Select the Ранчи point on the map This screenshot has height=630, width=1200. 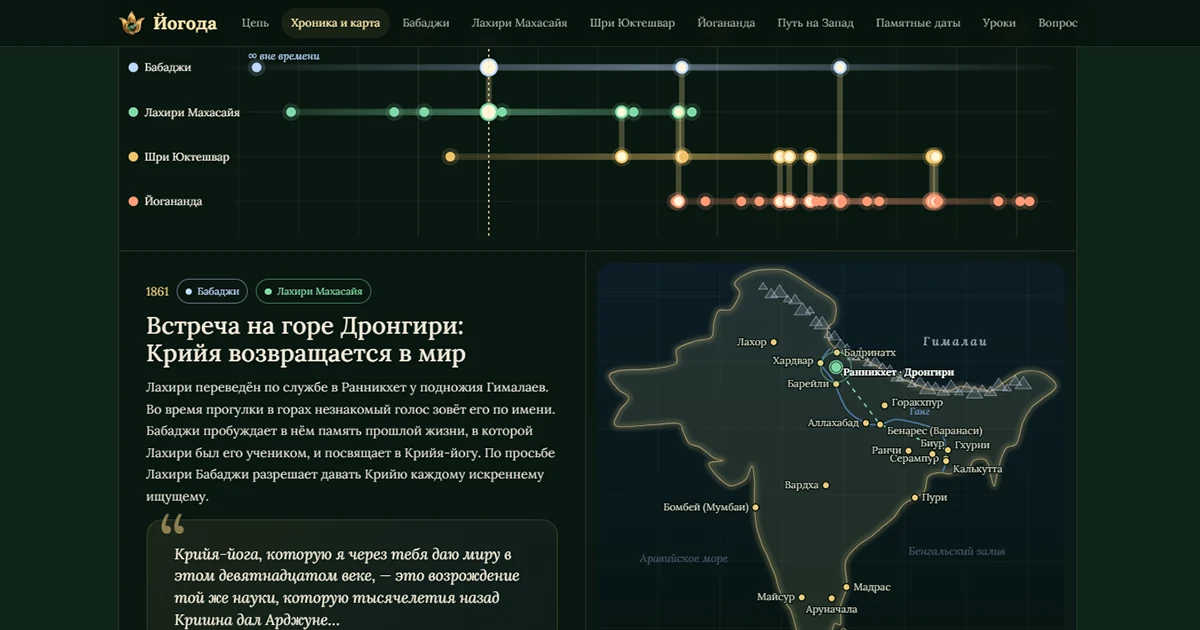[x=908, y=451]
